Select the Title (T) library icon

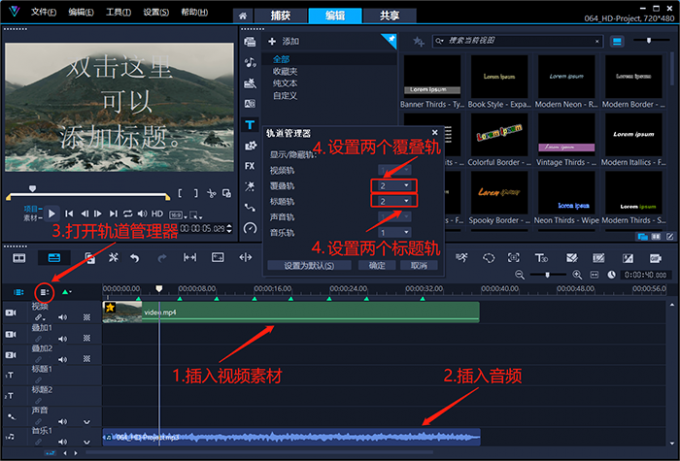point(250,125)
